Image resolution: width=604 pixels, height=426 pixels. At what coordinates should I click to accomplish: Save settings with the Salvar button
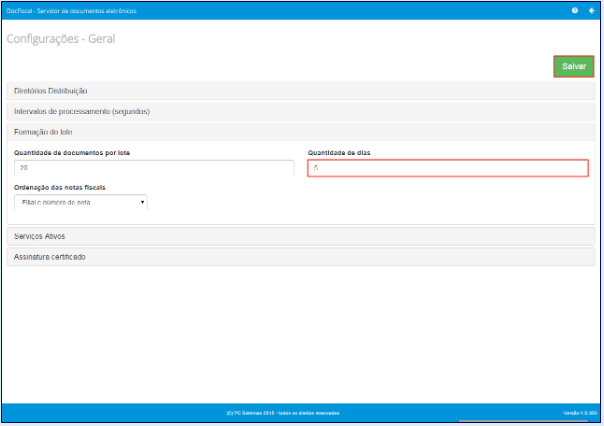tap(574, 66)
